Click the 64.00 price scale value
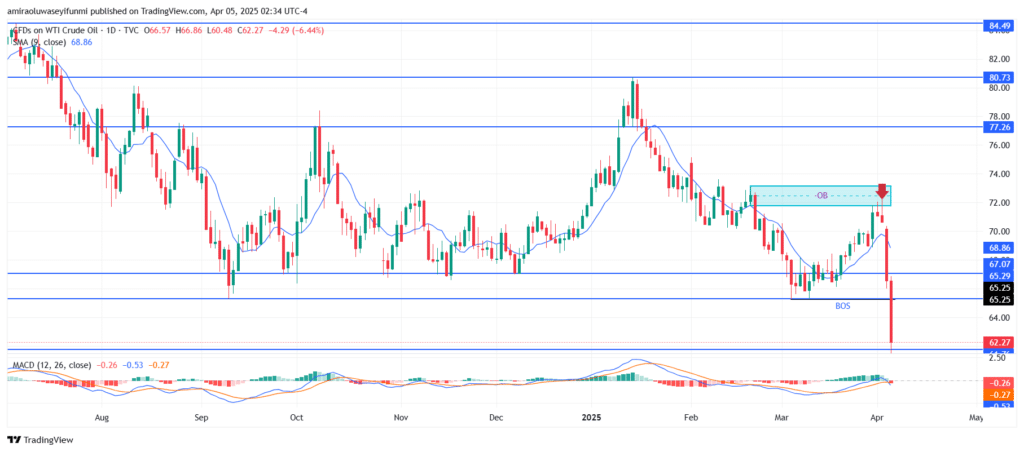The width and height of the screenshot is (1024, 452). 1000,317
